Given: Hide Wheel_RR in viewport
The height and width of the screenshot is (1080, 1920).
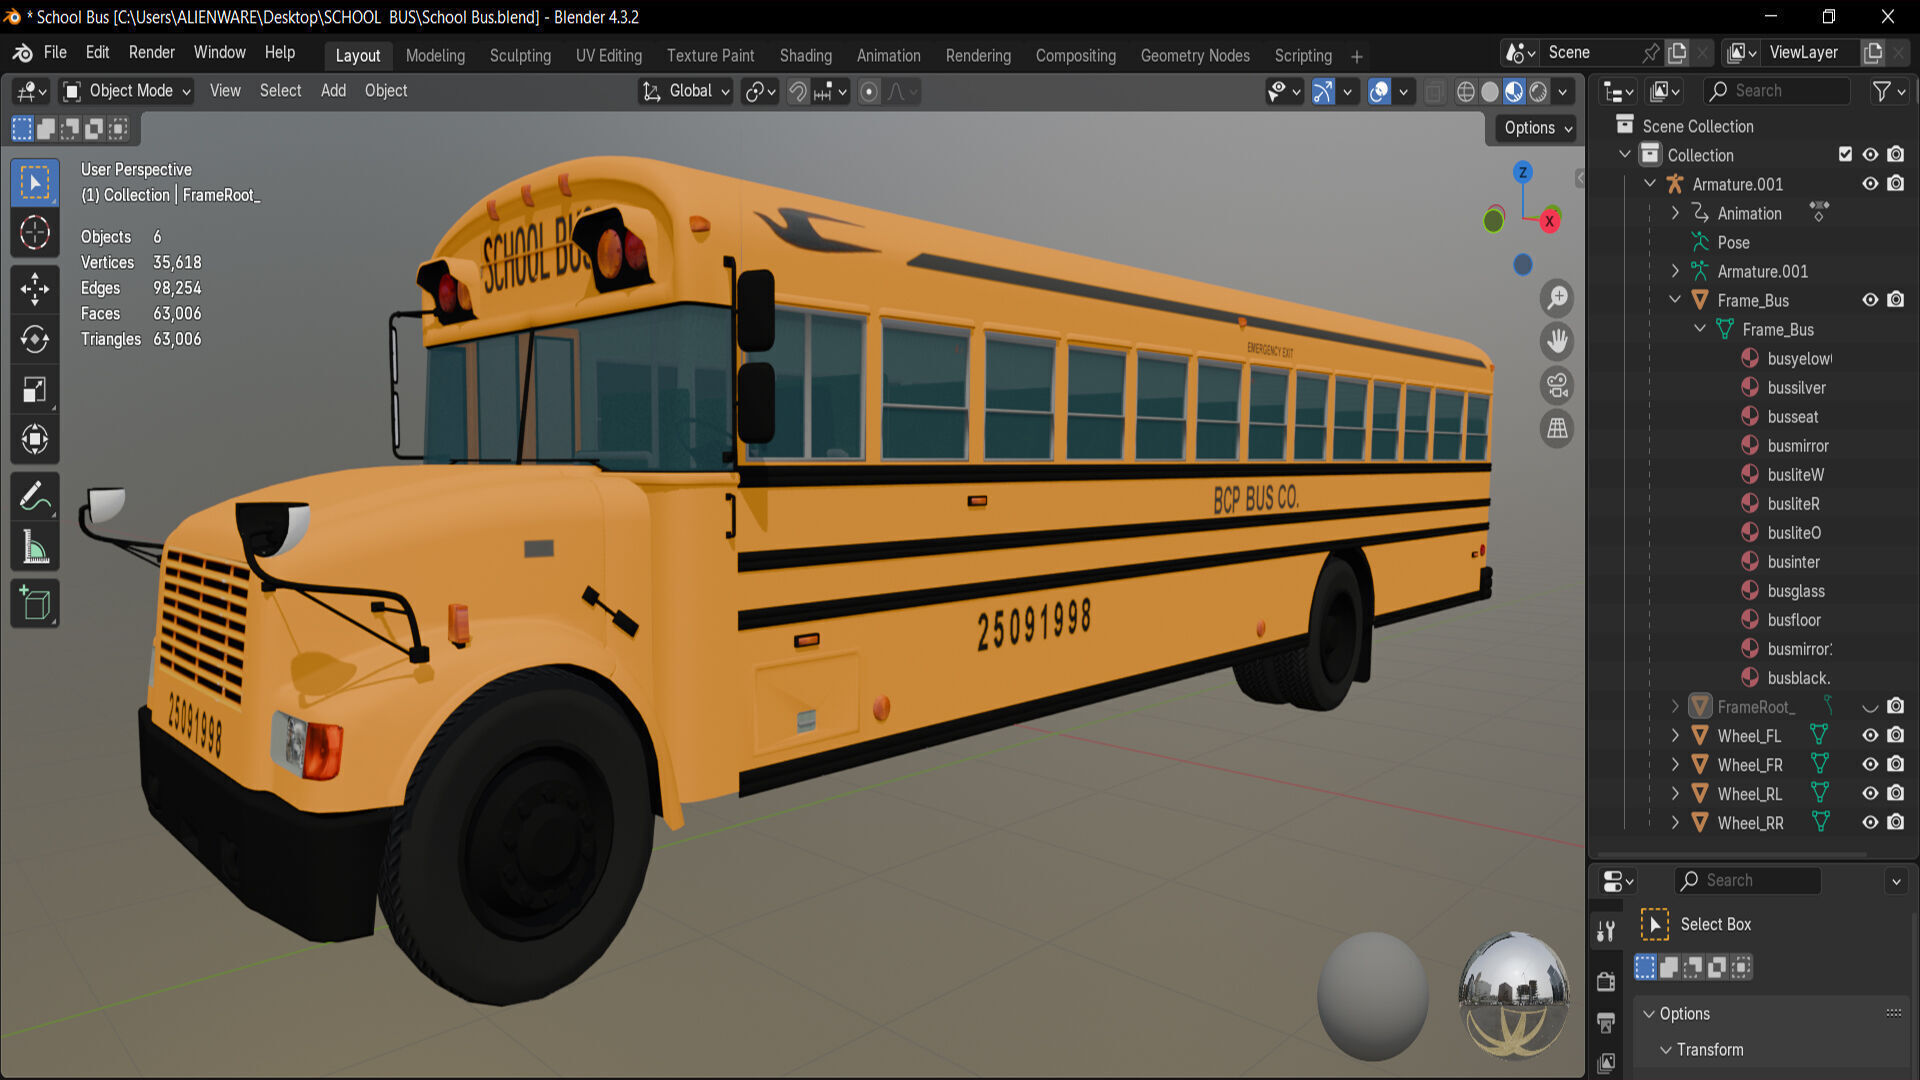Looking at the screenshot, I should pos(1869,822).
